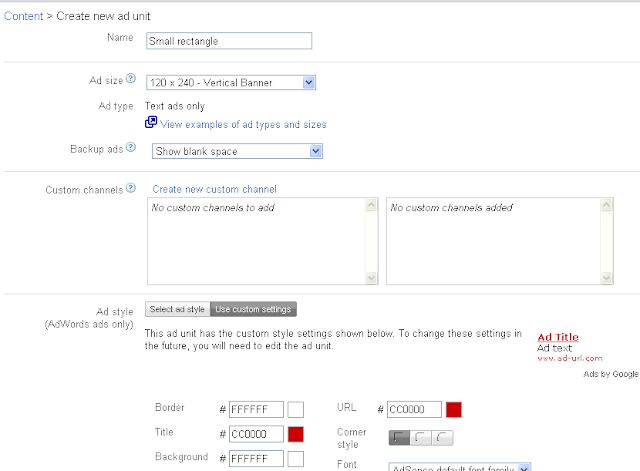Viewport: 640px width, 471px height.
Task: Select the square corner style
Action: pyautogui.click(x=399, y=438)
